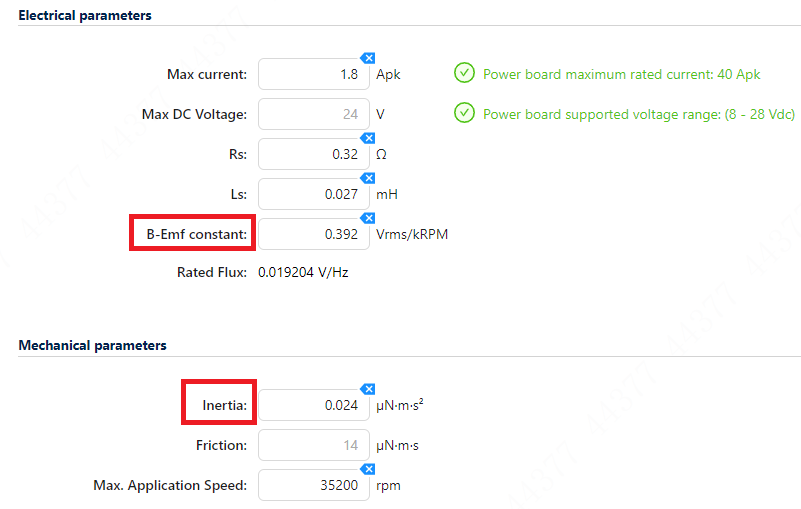Click the Max DC Voltage field
The height and width of the screenshot is (509, 801).
click(x=313, y=114)
